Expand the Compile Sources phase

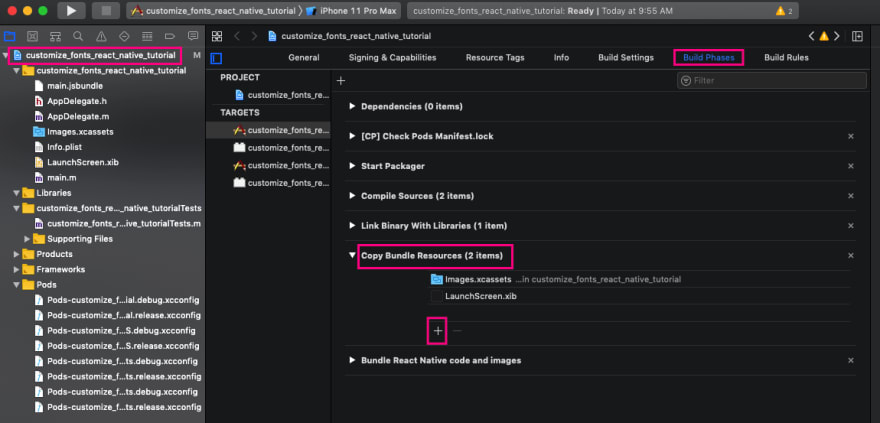(x=352, y=196)
